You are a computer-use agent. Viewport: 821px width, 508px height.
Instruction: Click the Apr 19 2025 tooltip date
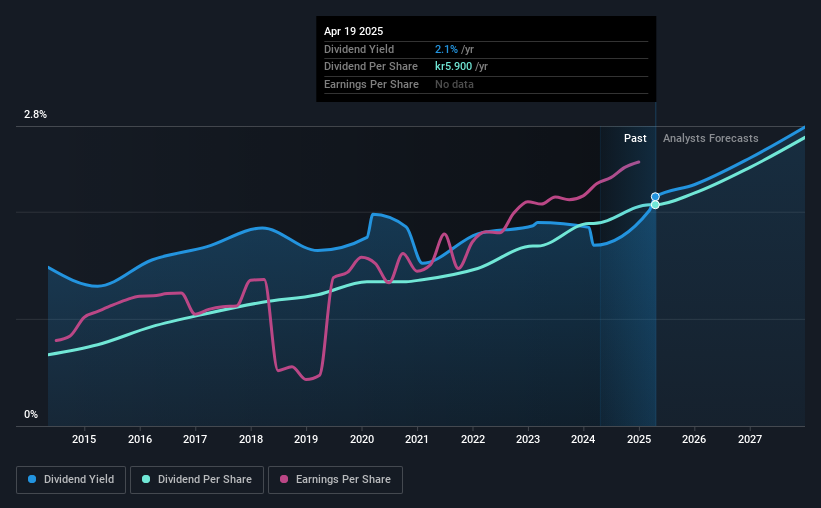353,31
